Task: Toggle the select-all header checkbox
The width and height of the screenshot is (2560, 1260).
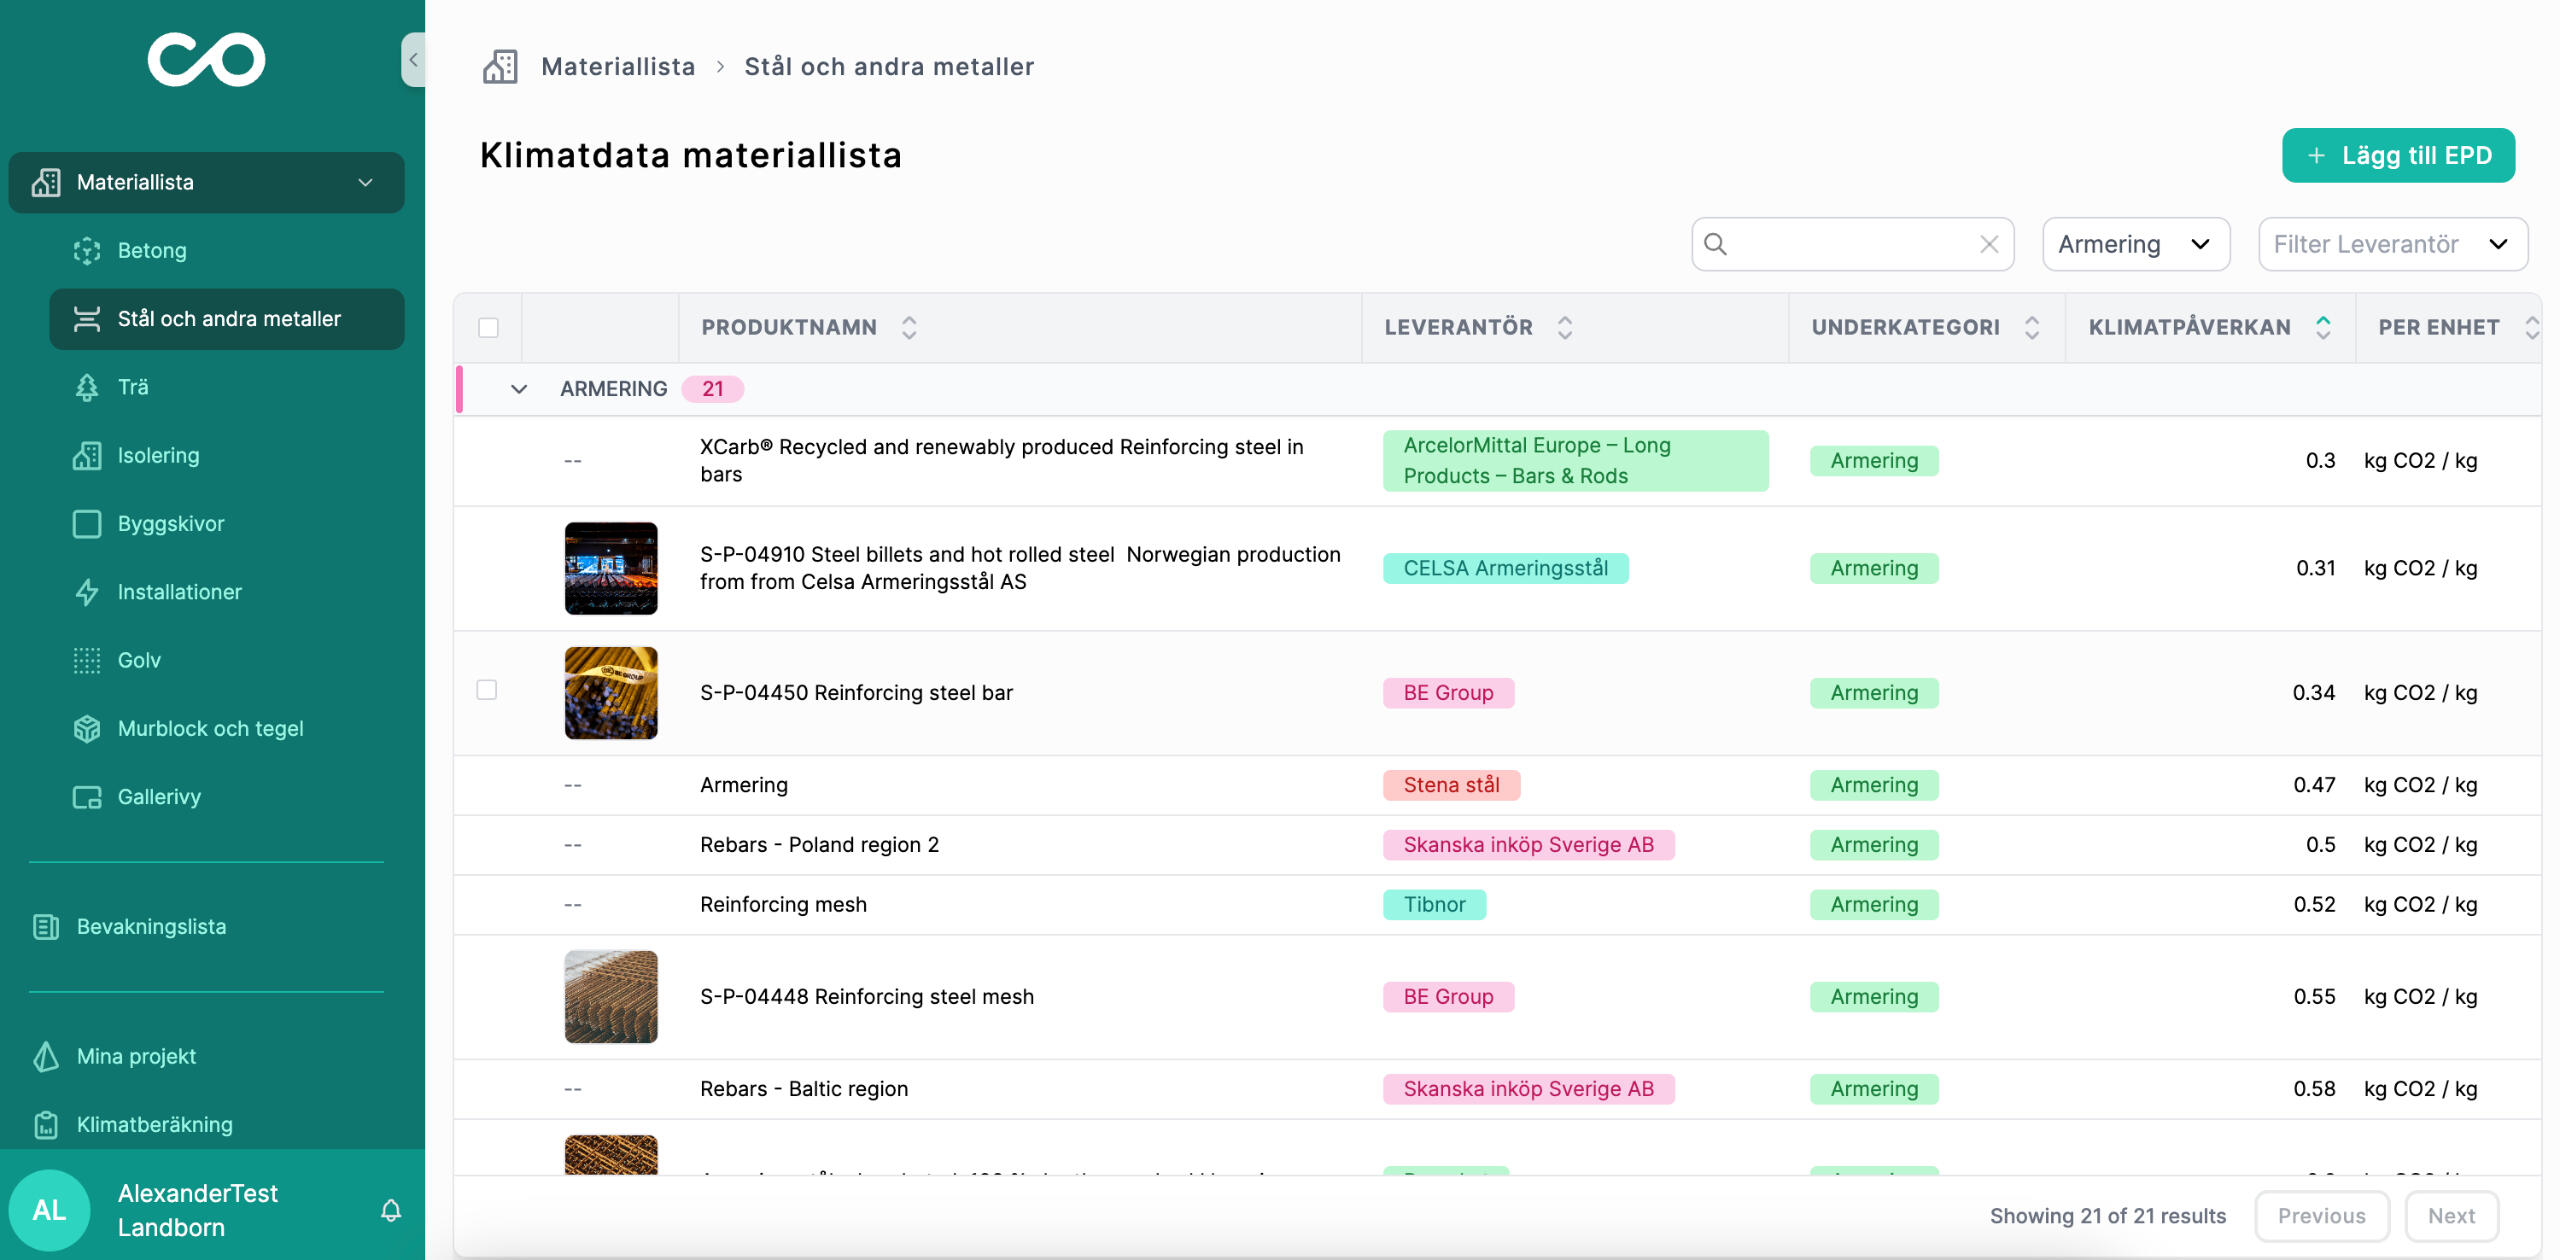Action: [488, 327]
